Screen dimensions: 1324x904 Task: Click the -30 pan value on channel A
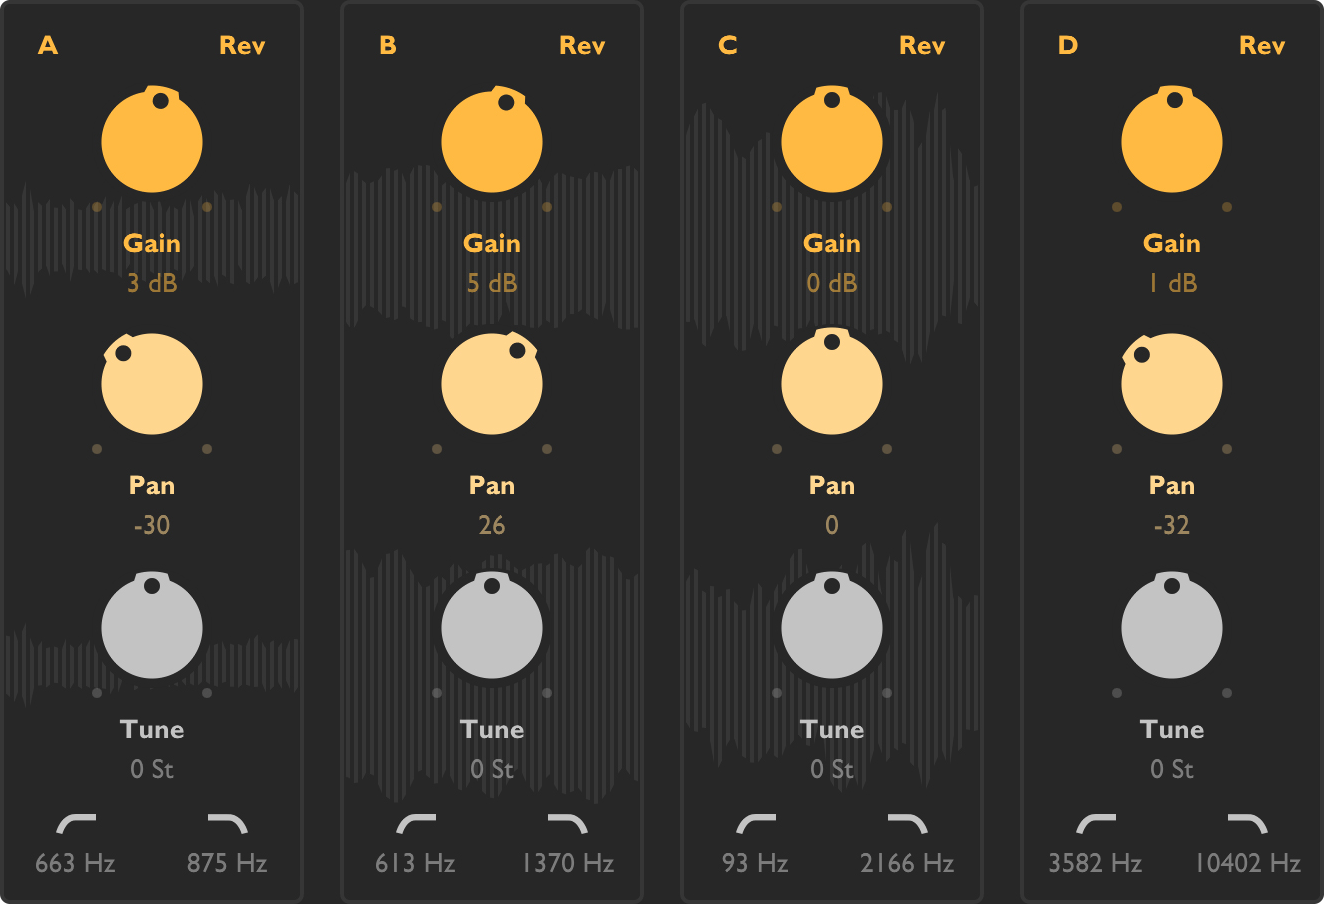pos(152,526)
